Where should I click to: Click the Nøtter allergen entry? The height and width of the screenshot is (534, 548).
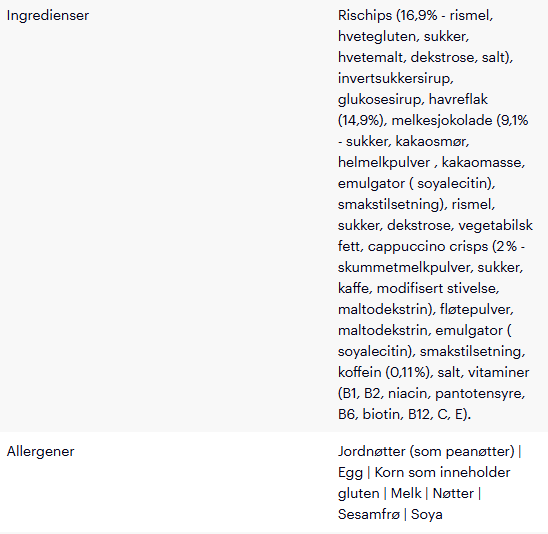click(453, 493)
